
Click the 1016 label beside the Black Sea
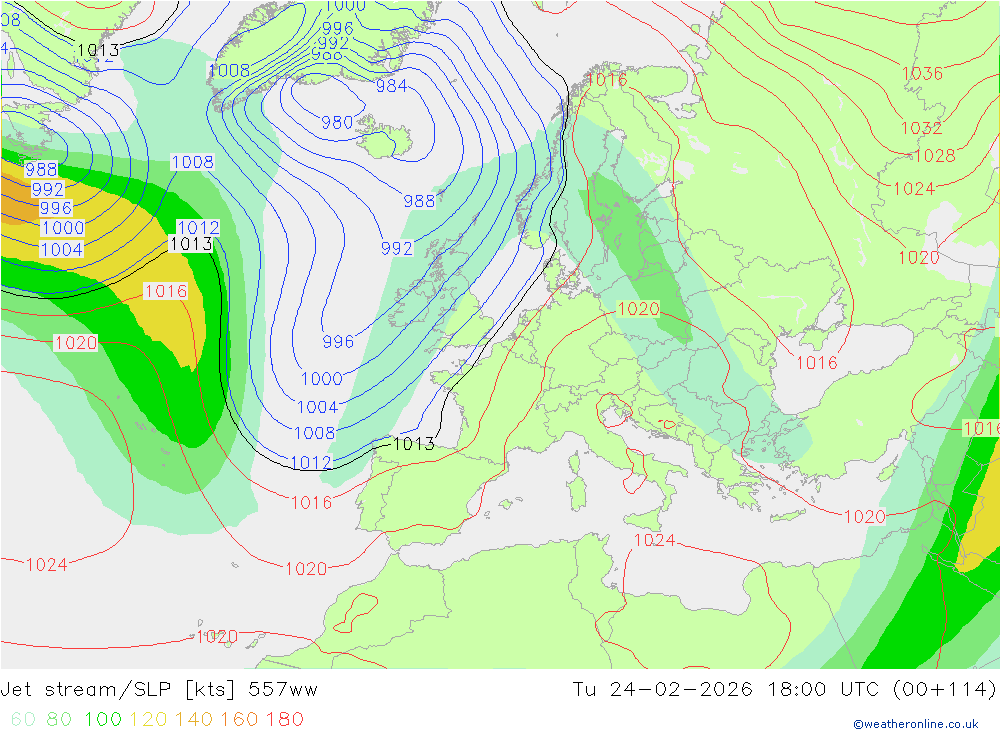[x=817, y=363]
